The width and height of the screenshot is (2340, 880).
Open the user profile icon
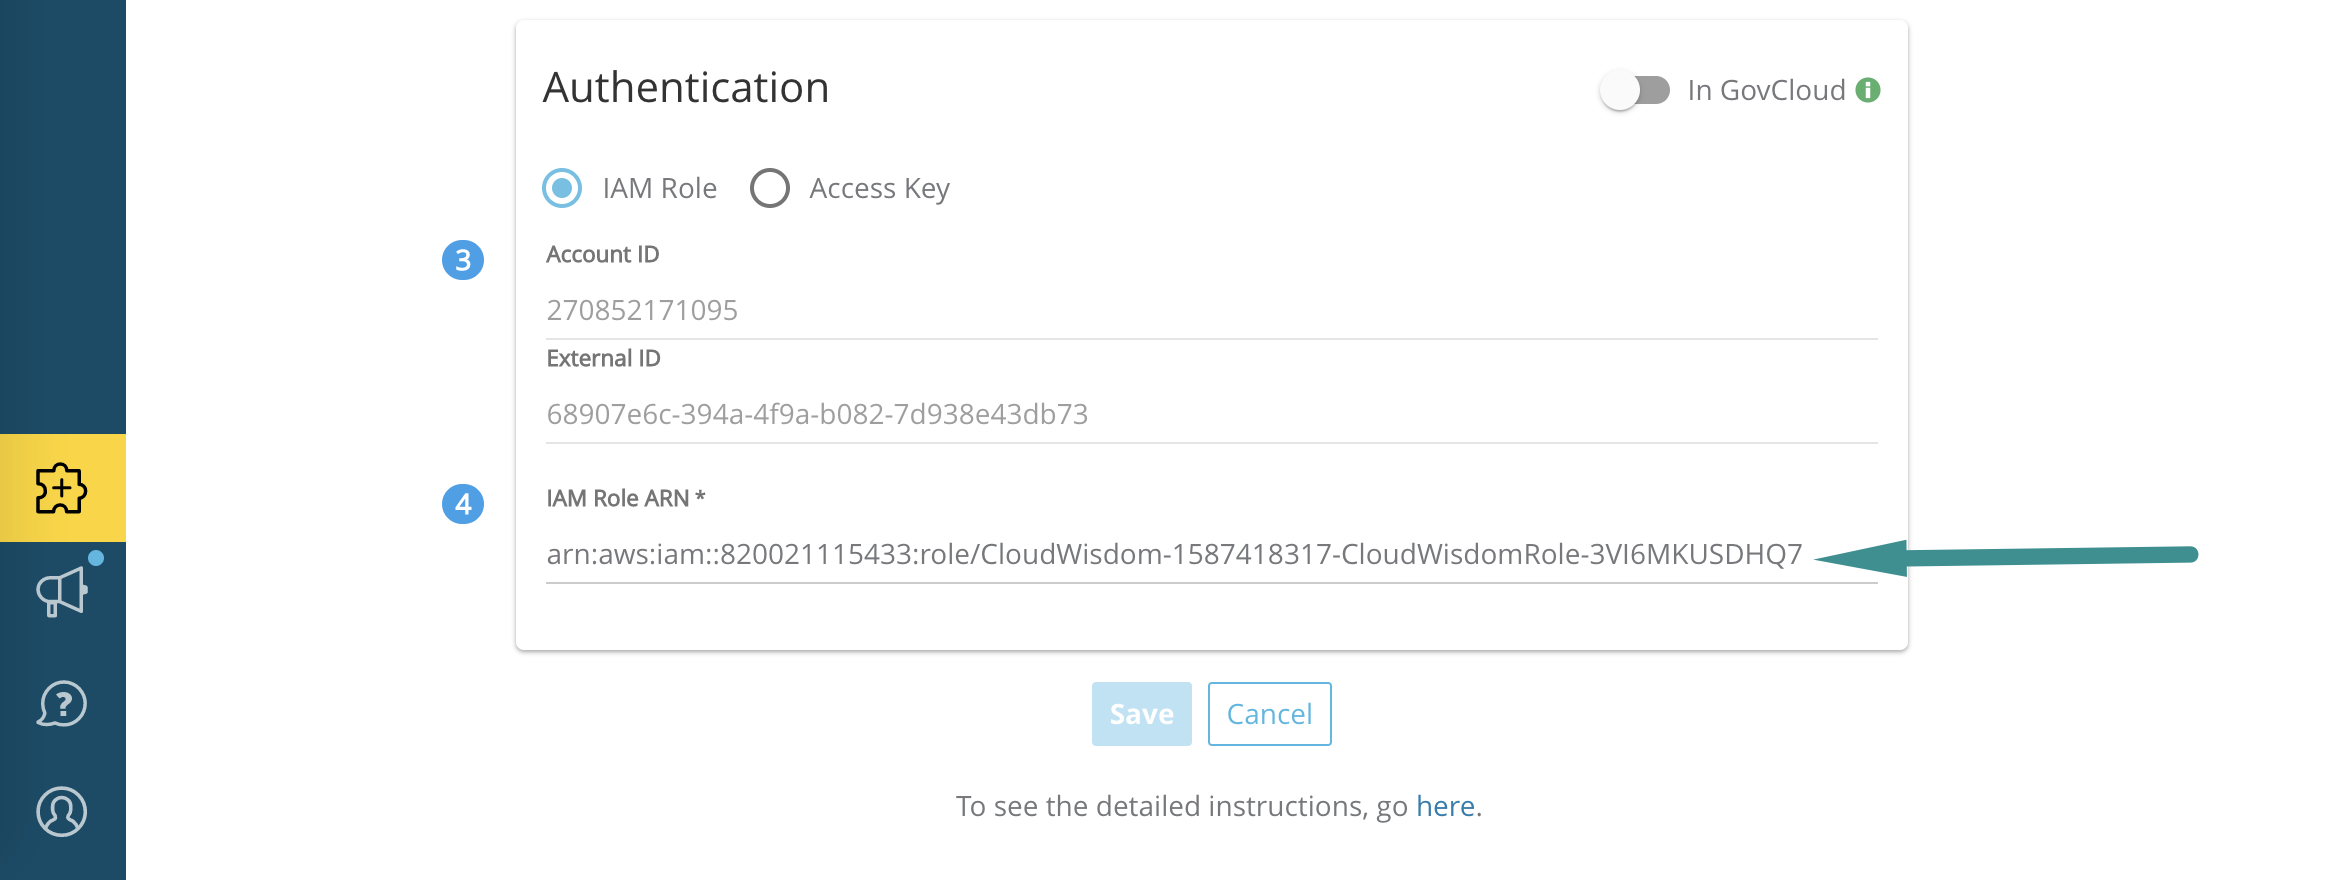pos(62,811)
